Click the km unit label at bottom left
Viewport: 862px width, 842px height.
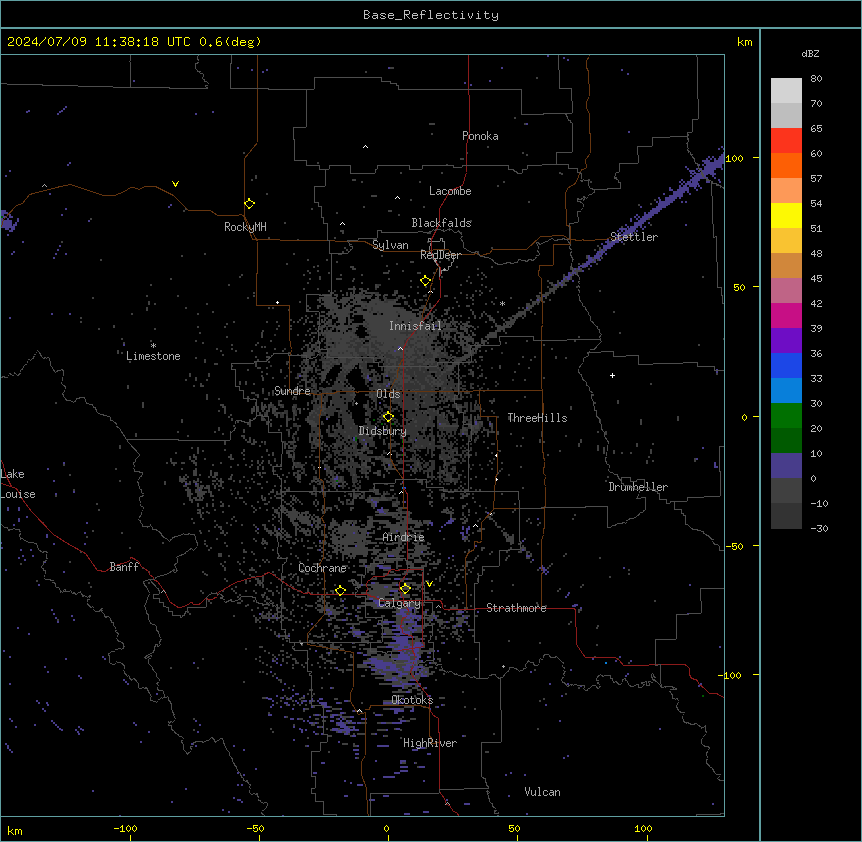pos(15,830)
